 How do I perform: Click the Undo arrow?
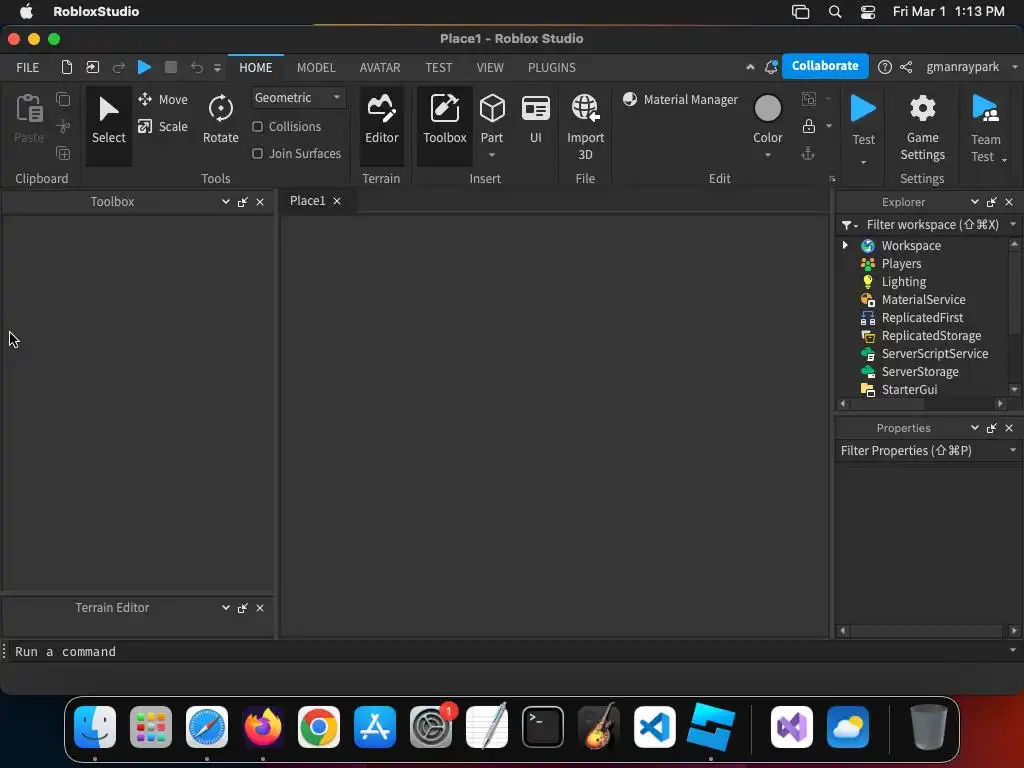click(197, 67)
